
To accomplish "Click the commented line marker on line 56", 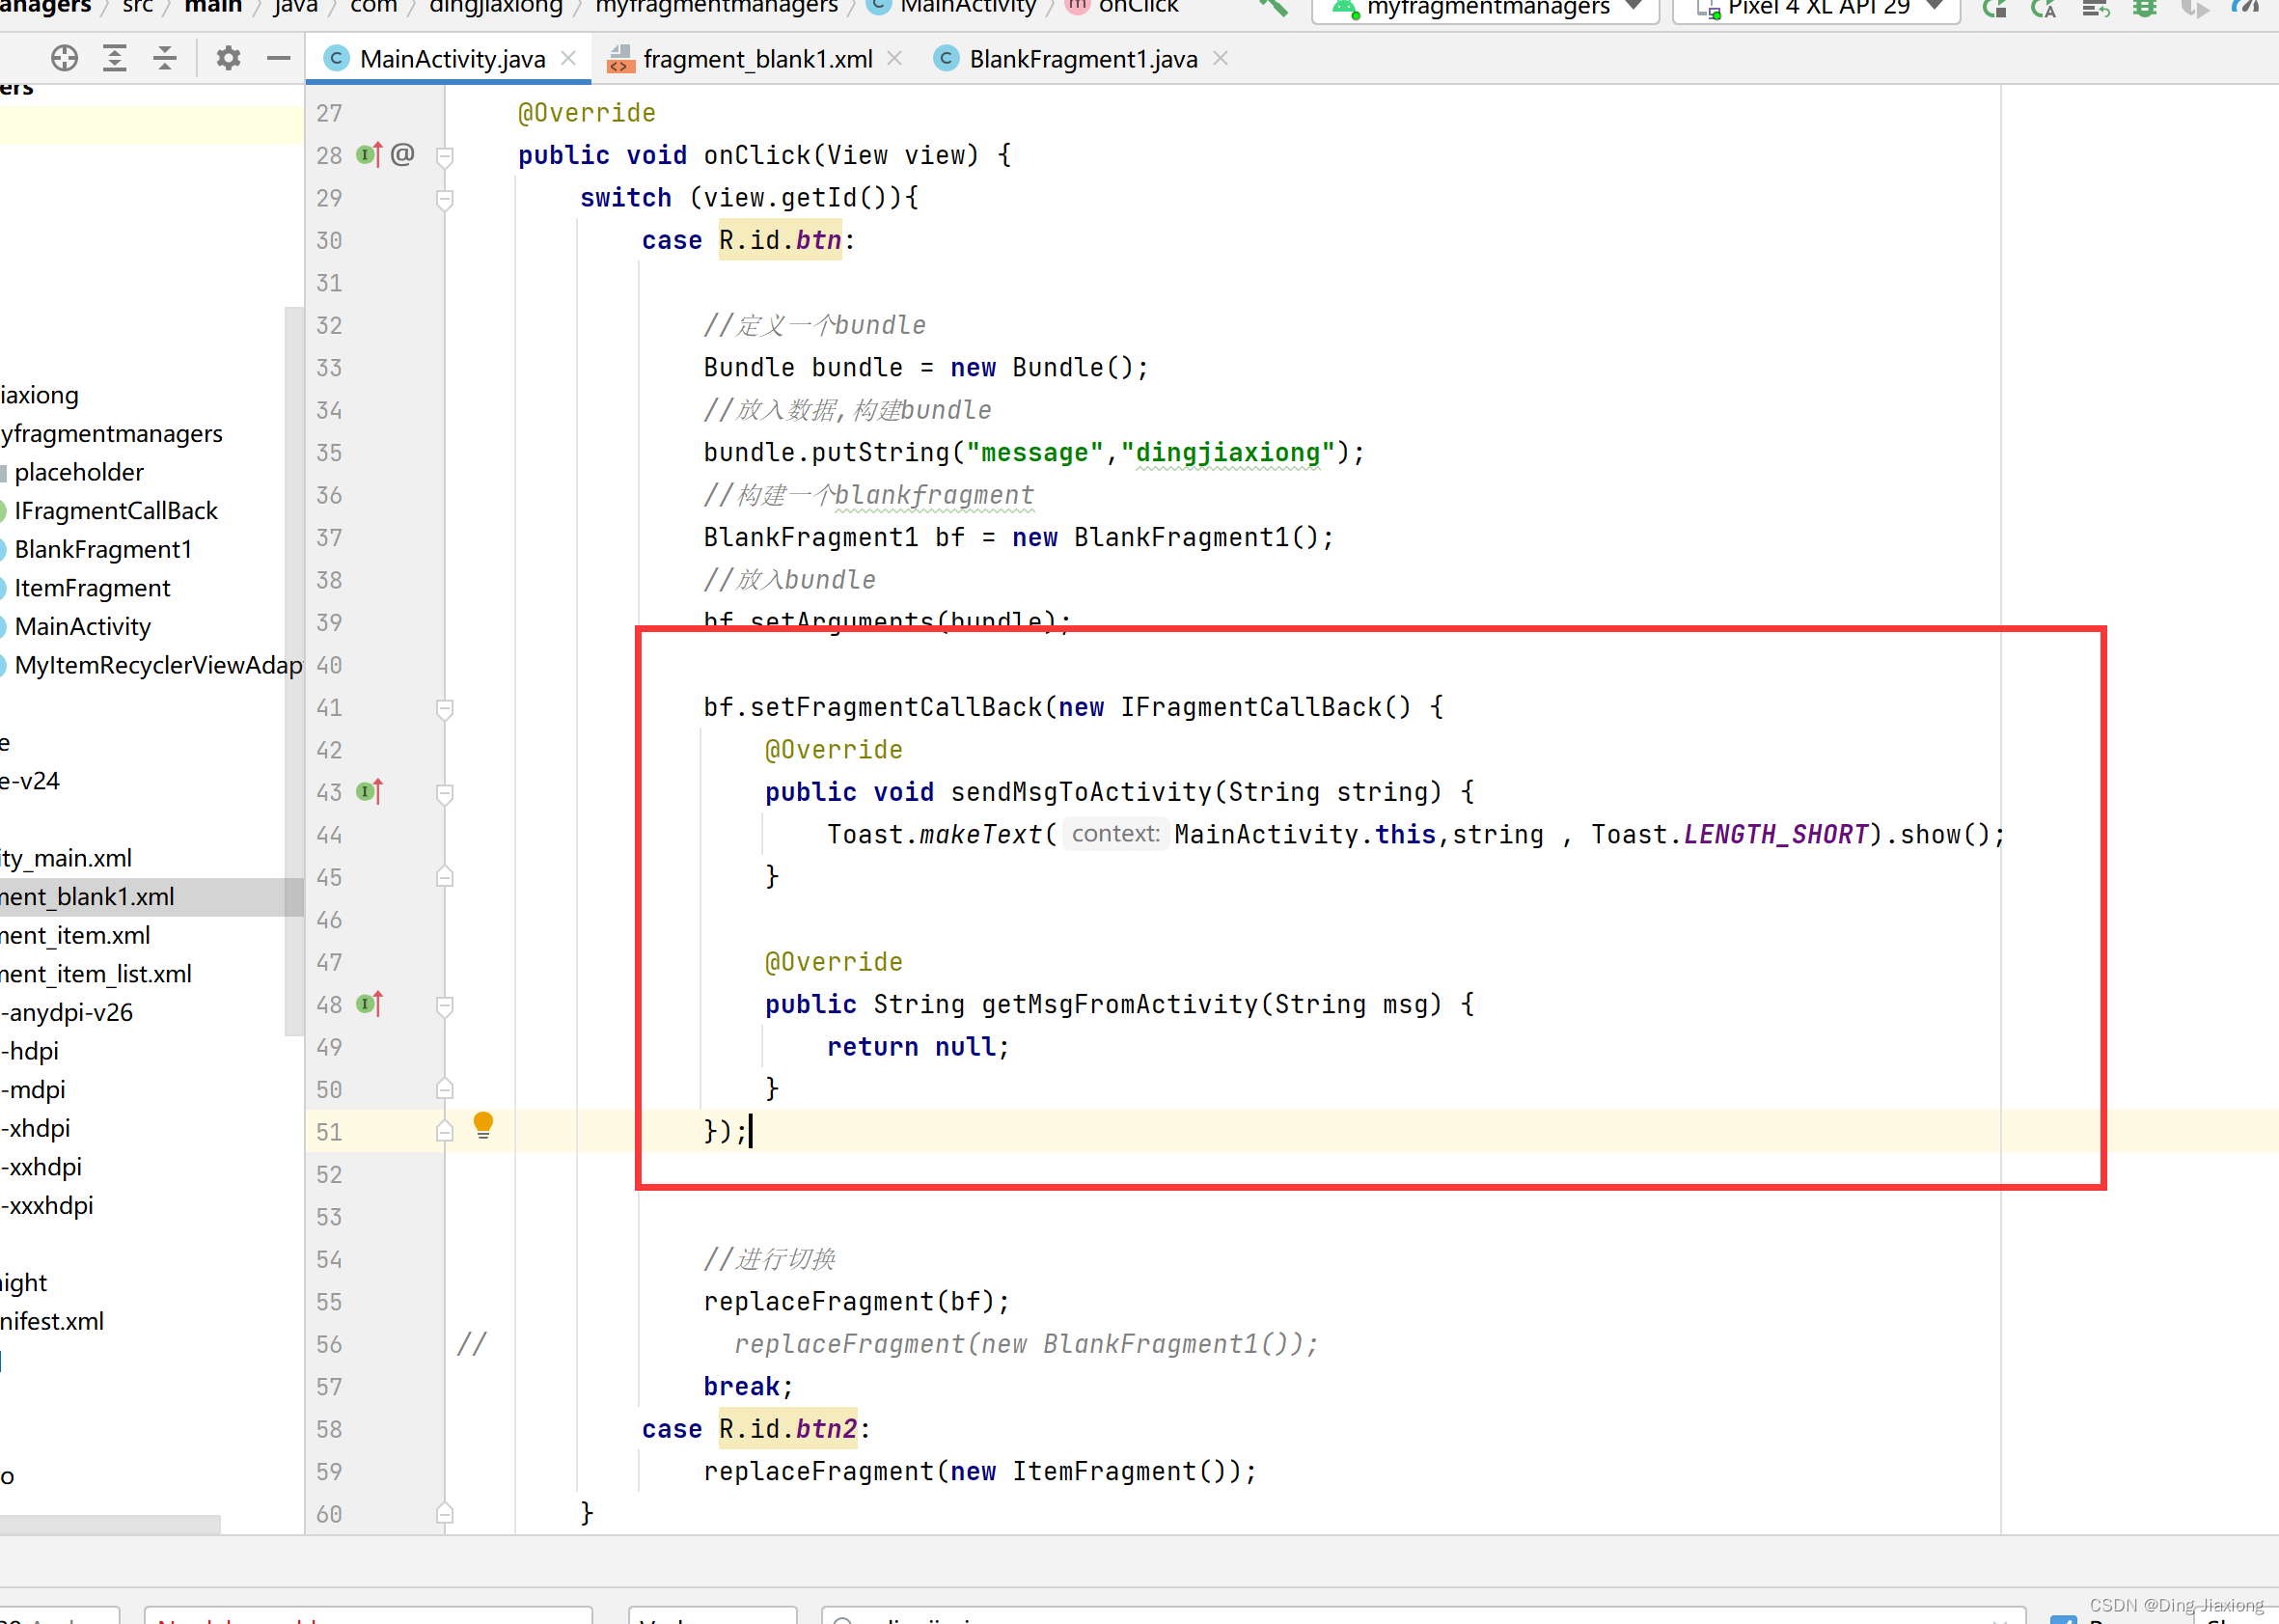I will coord(471,1344).
